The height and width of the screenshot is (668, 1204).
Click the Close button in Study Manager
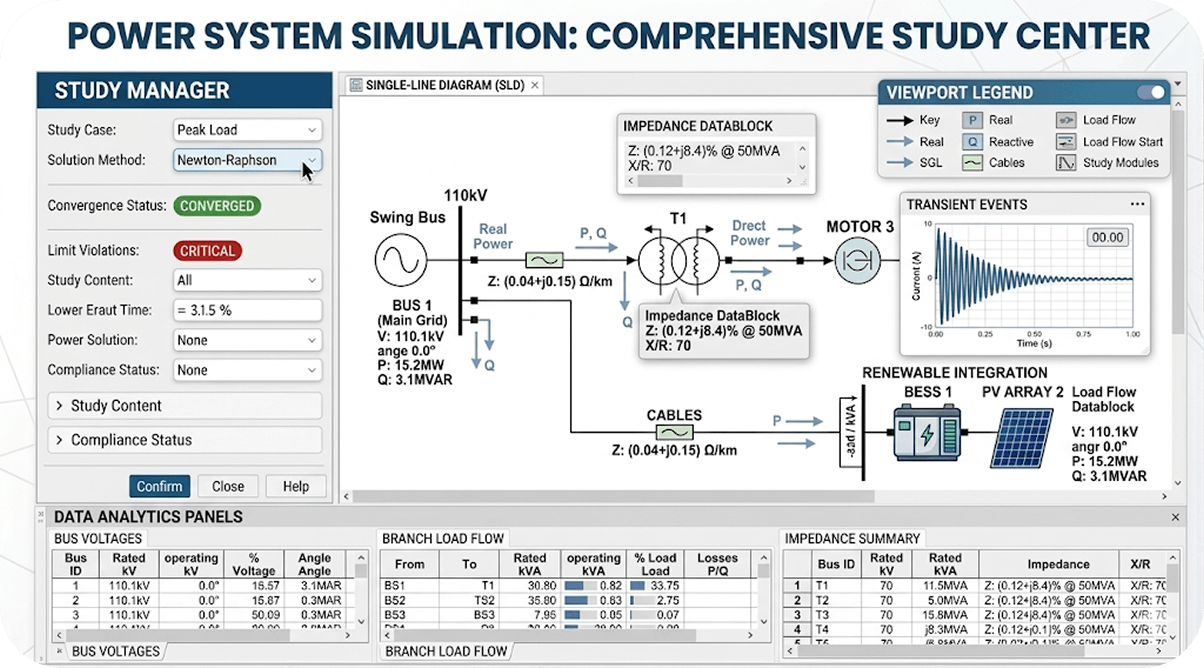(x=228, y=486)
